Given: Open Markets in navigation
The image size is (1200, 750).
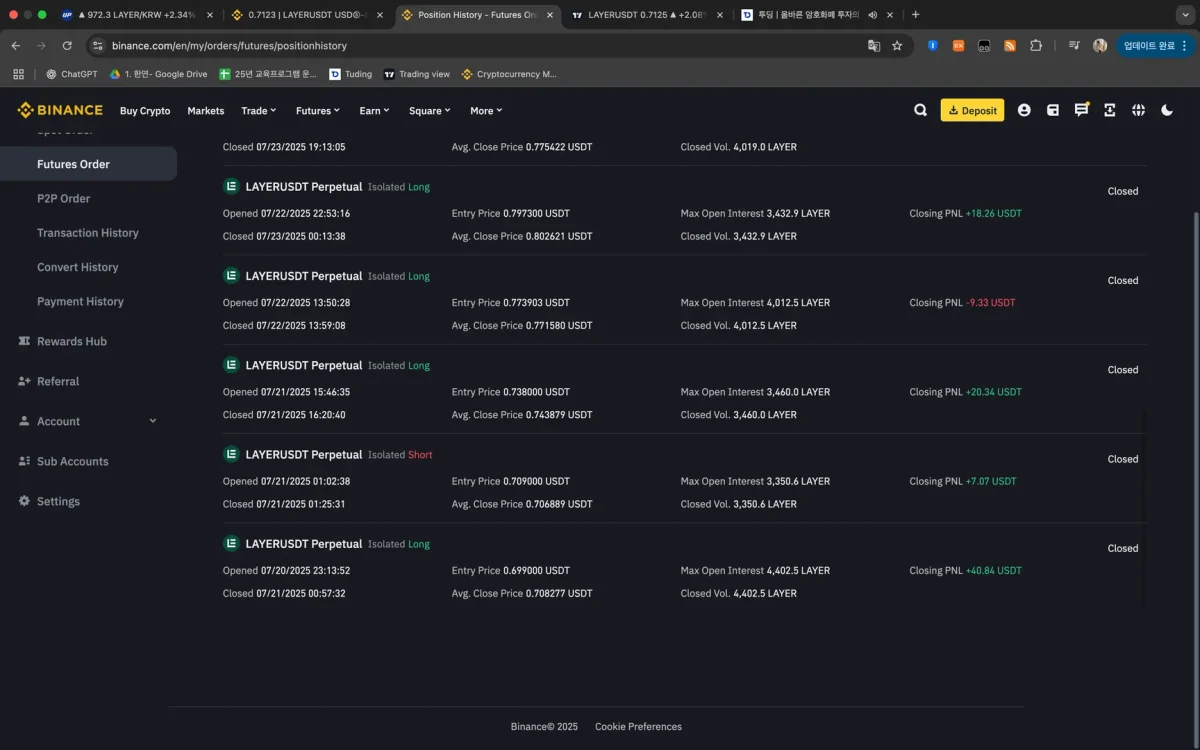Looking at the screenshot, I should [x=206, y=110].
